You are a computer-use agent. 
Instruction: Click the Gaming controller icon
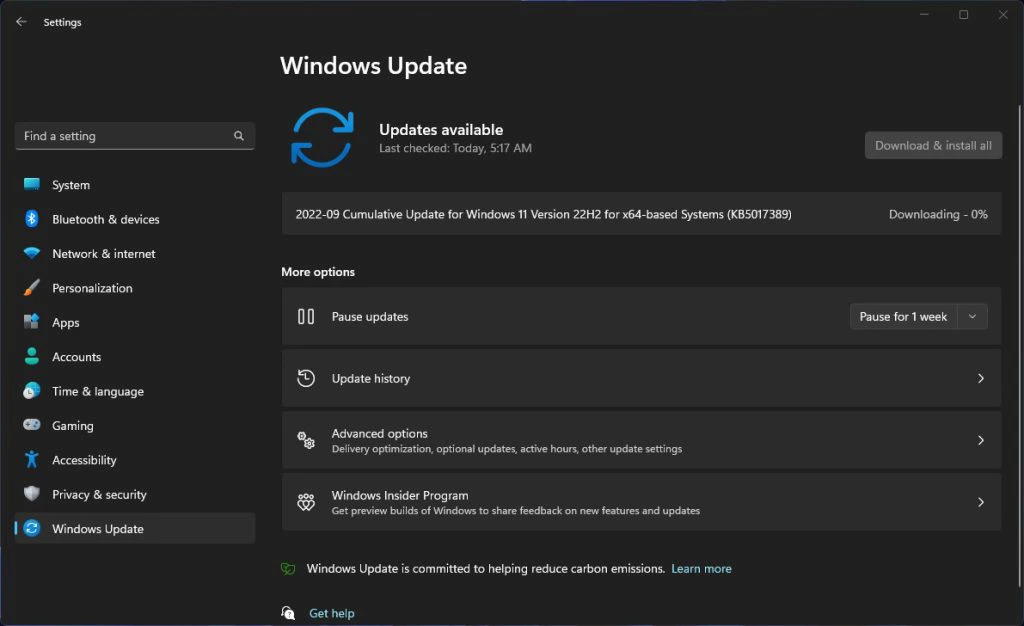pyautogui.click(x=31, y=424)
